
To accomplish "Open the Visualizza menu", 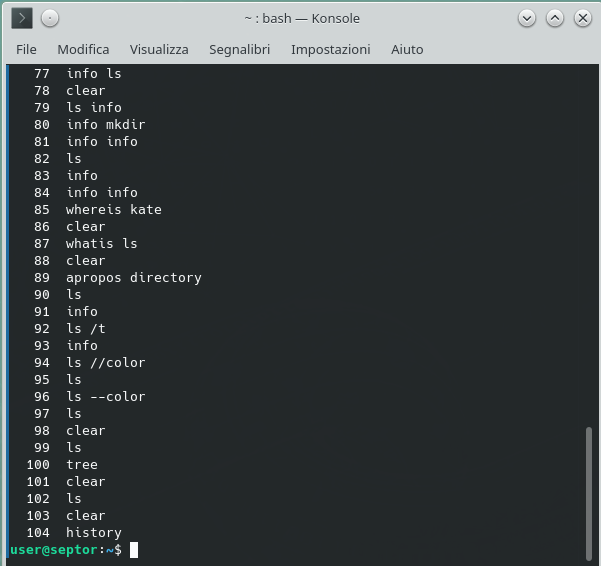I will (159, 49).
